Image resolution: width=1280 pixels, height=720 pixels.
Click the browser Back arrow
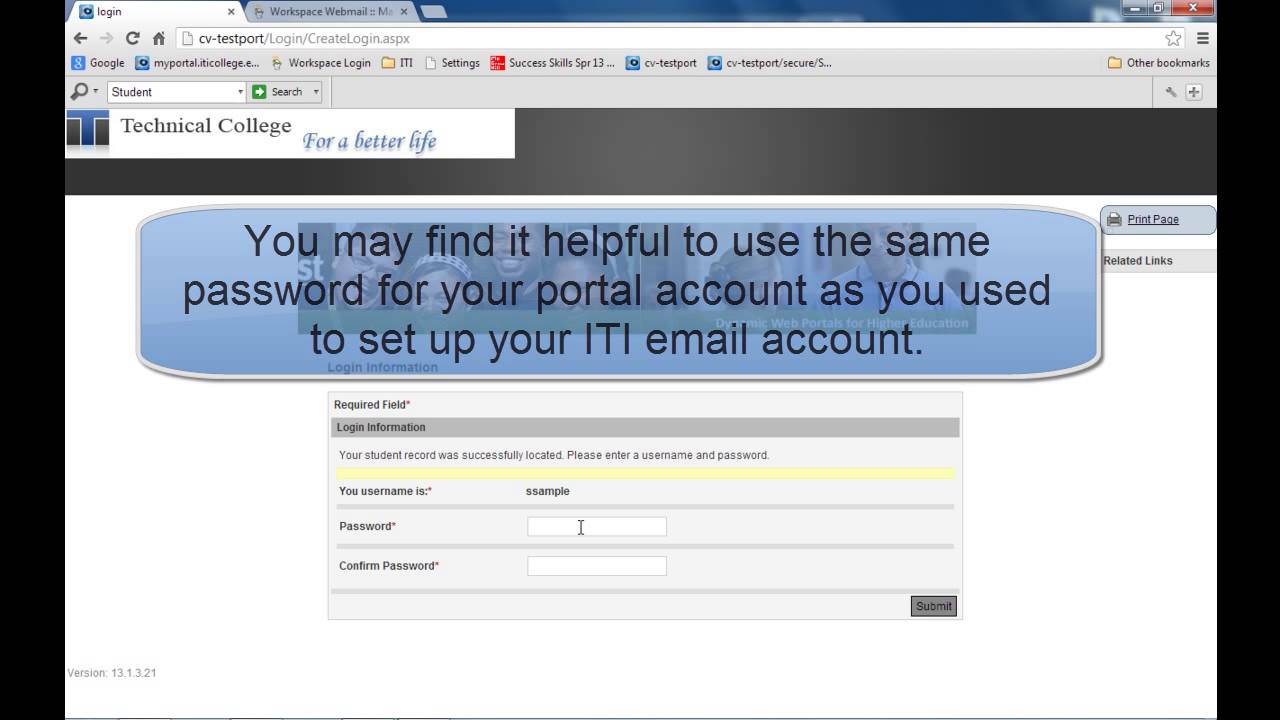tap(81, 38)
